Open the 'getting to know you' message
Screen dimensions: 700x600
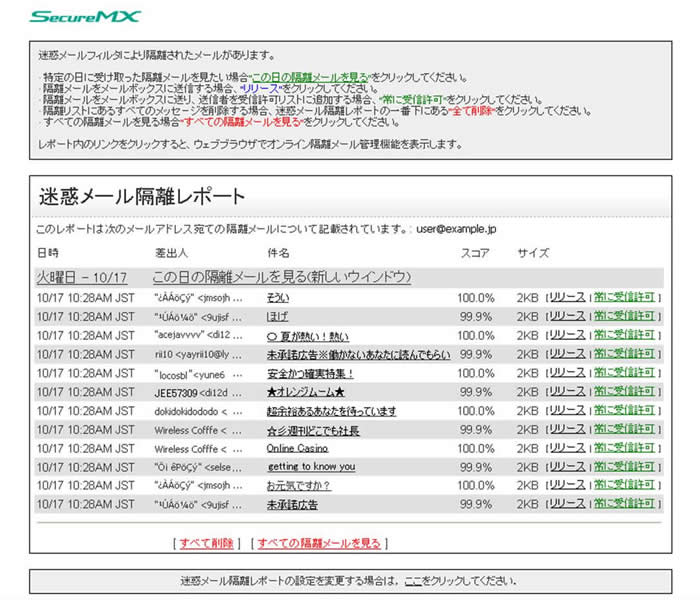(x=311, y=466)
